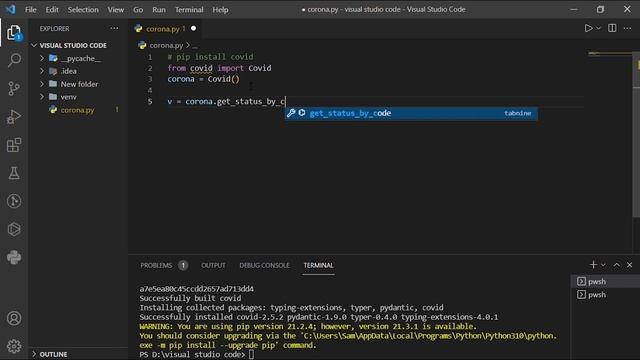Switch to the OUTPUT tab

(x=213, y=265)
